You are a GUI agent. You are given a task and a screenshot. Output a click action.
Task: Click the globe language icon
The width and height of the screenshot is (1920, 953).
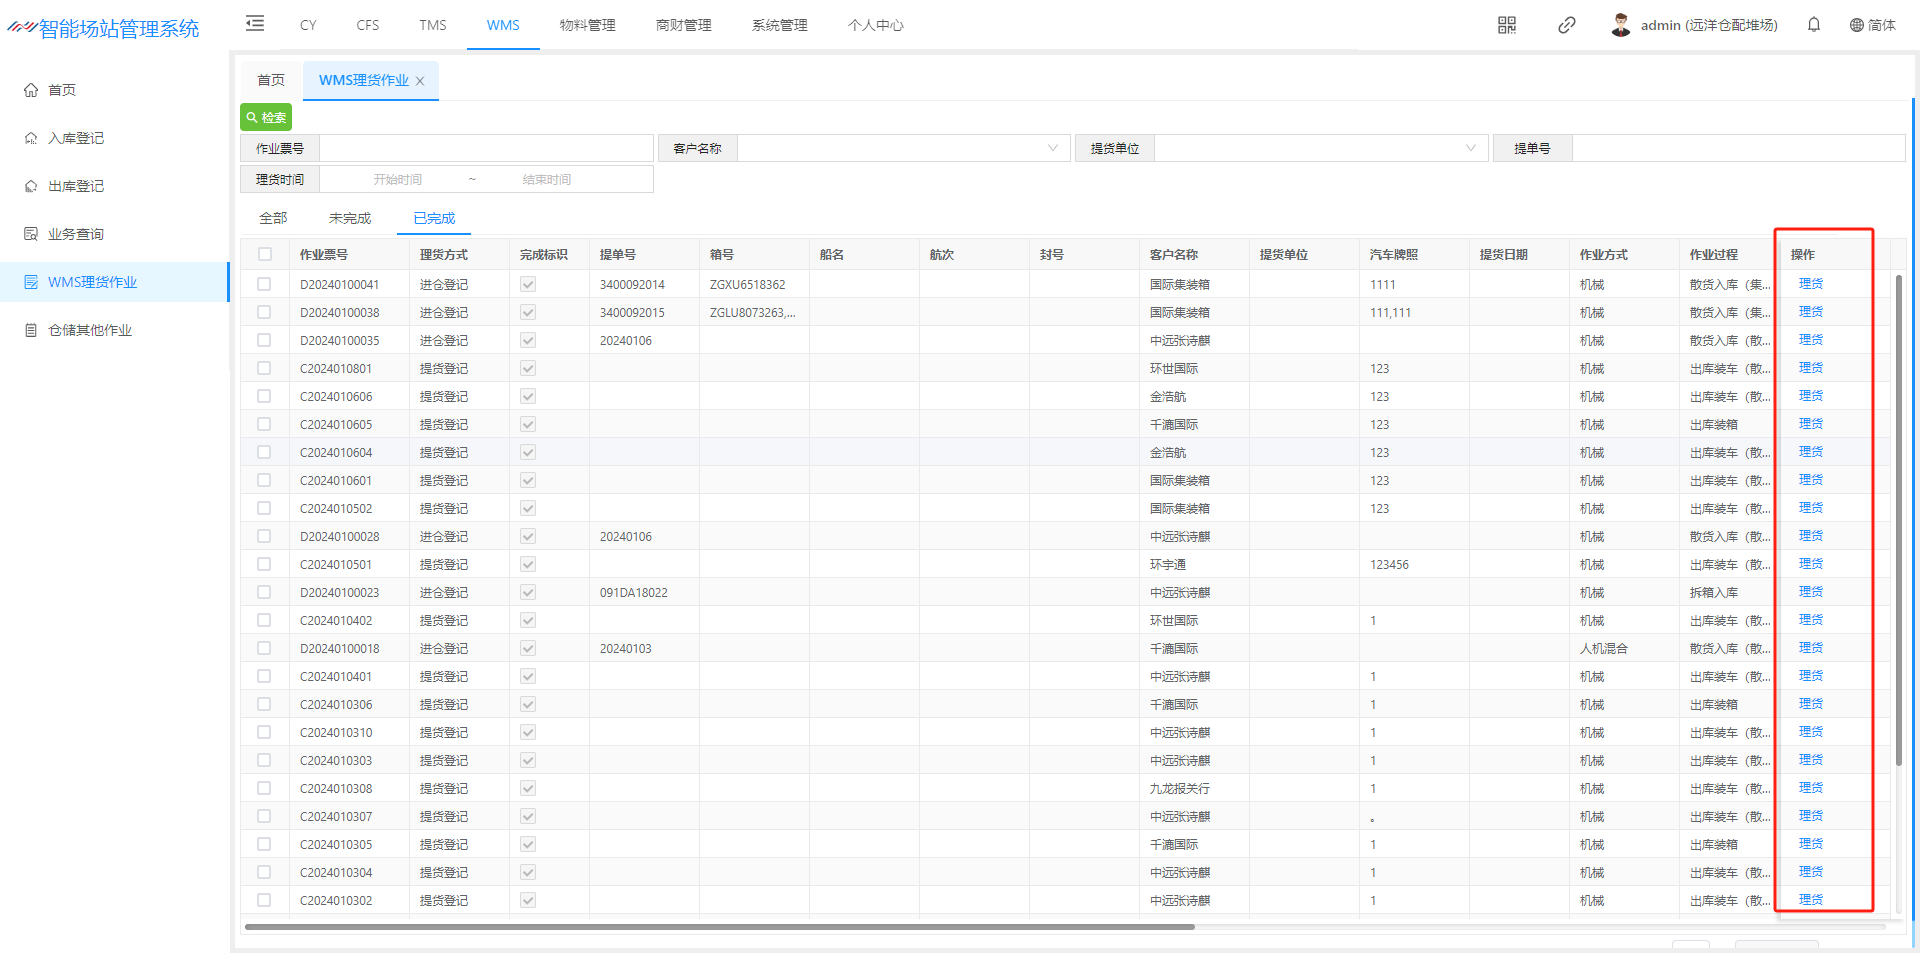1856,25
